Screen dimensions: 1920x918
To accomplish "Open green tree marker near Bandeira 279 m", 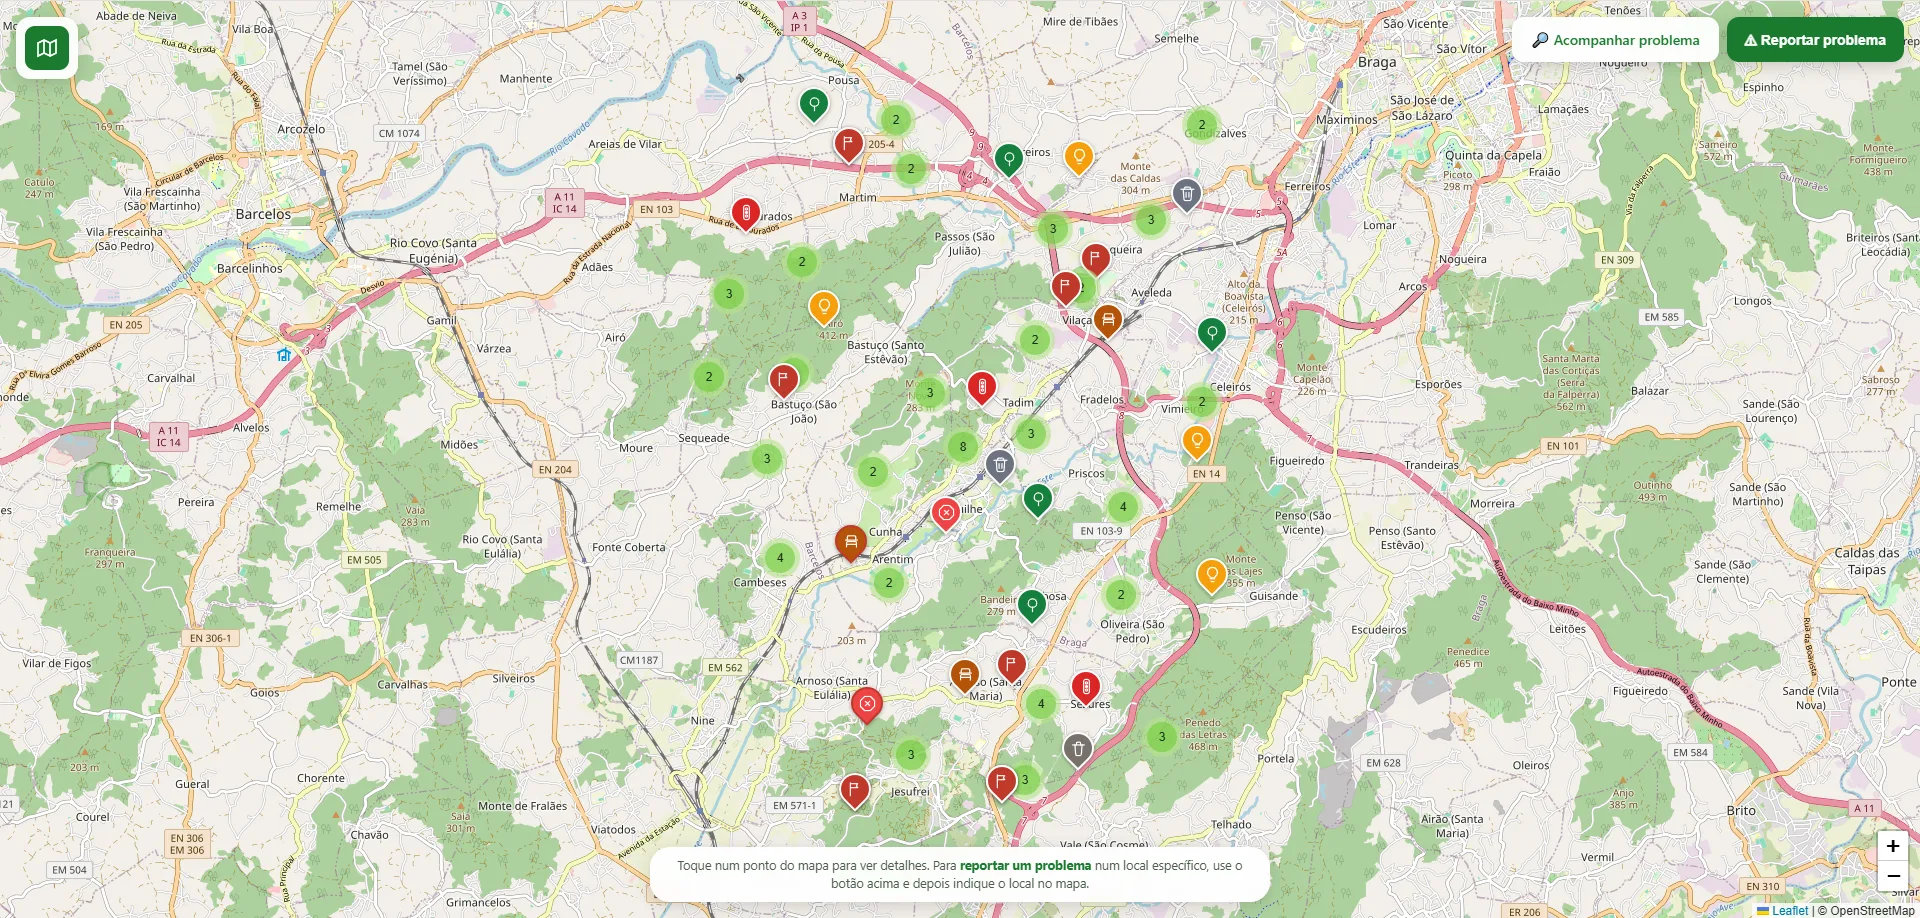I will (x=1032, y=606).
